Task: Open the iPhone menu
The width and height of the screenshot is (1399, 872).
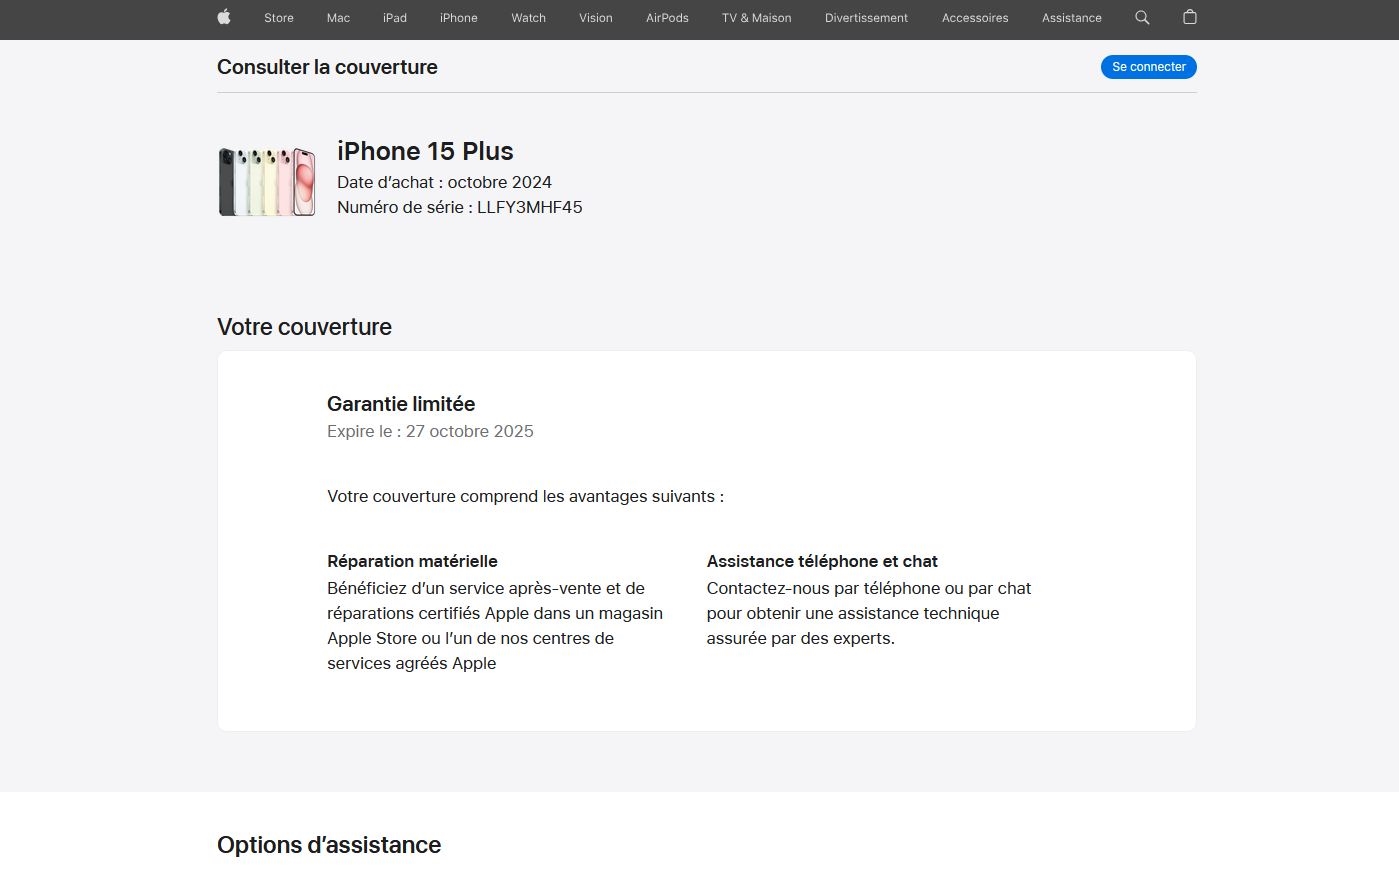Action: click(x=459, y=18)
